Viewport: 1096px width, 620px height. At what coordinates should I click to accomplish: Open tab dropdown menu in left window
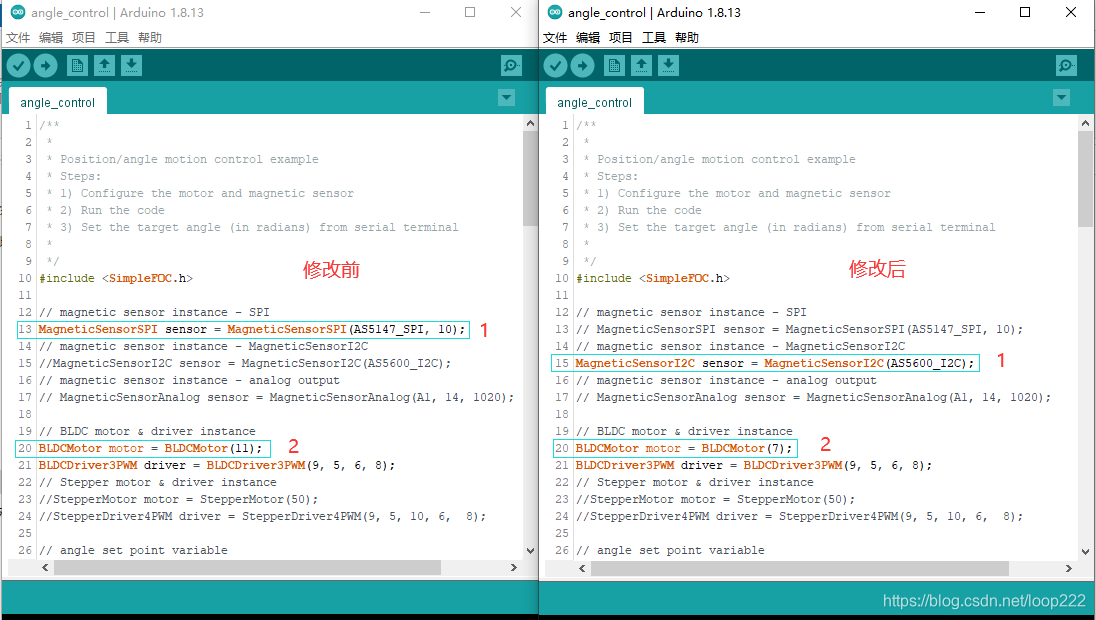point(507,98)
